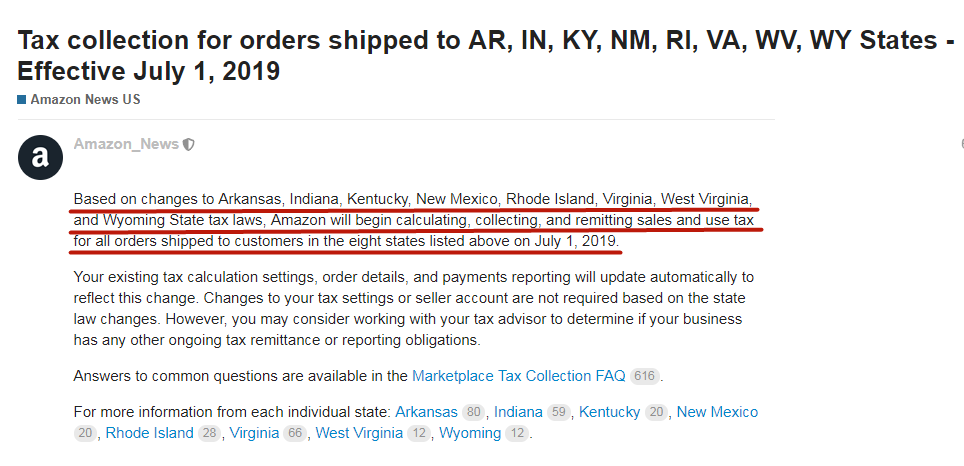Open the Wyoming state information link
The image size is (964, 466).
pos(470,433)
